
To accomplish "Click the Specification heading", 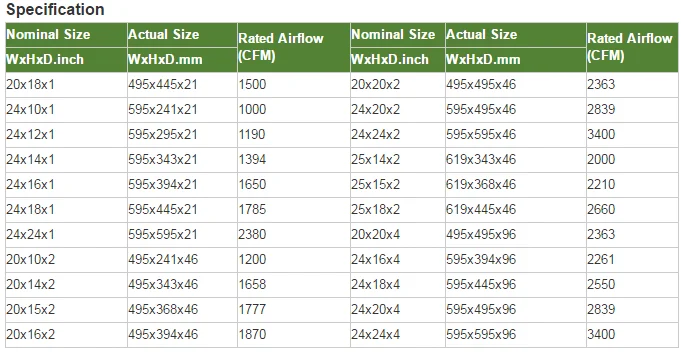I will pyautogui.click(x=55, y=9).
